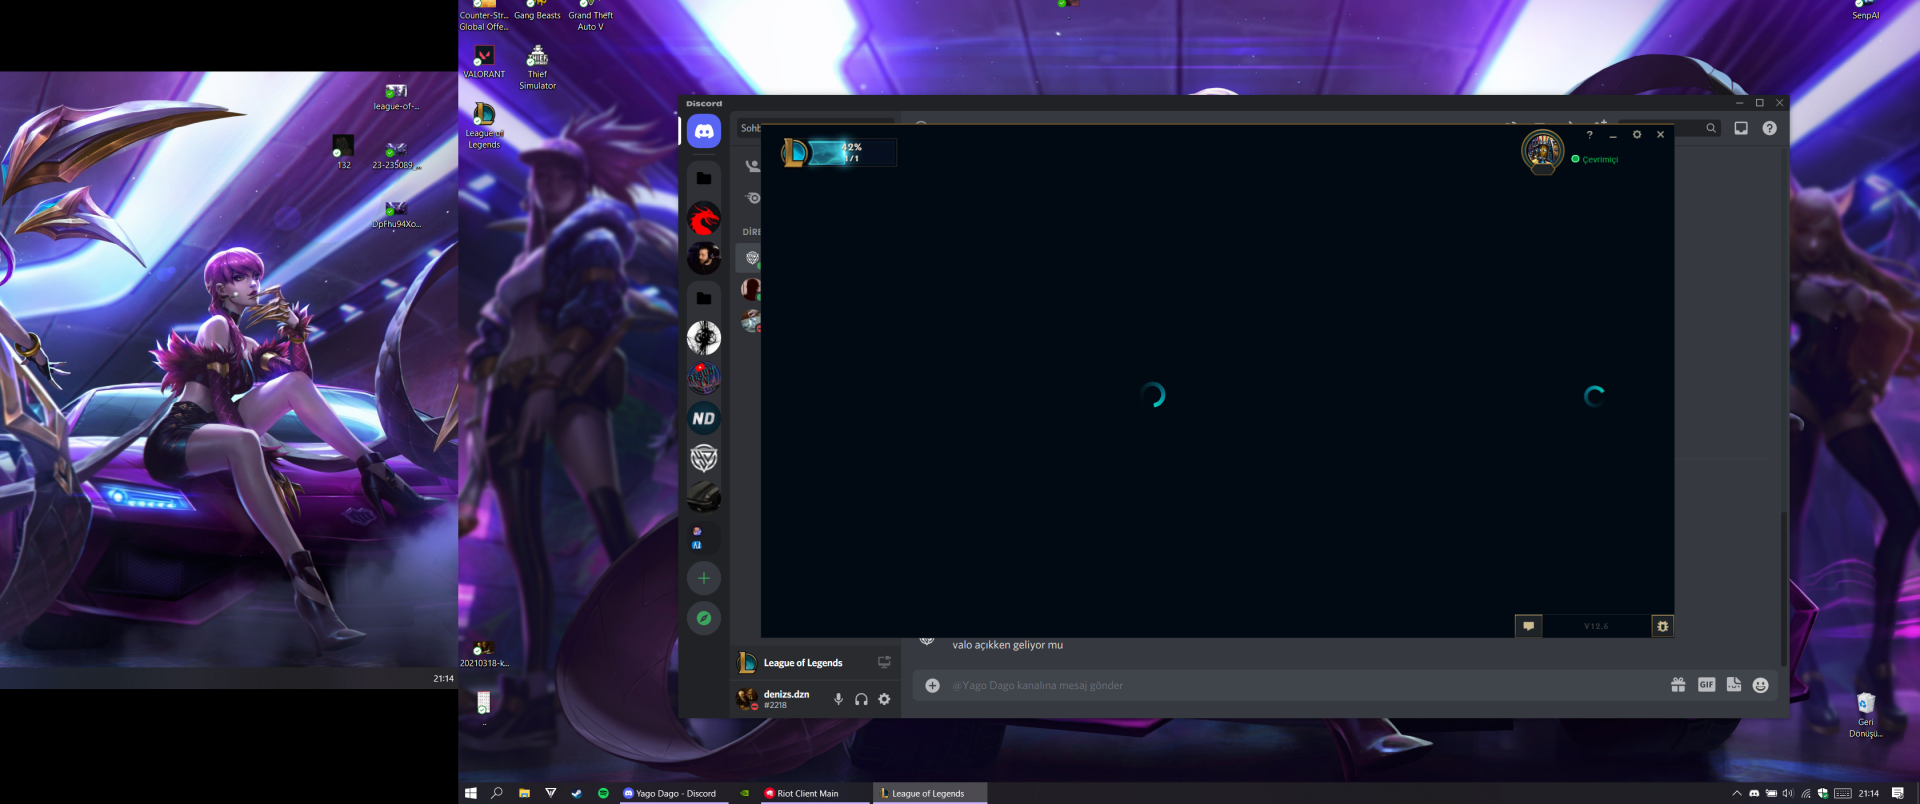Open Spotify from the taskbar
Screen dimensions: 1920x804
click(603, 793)
